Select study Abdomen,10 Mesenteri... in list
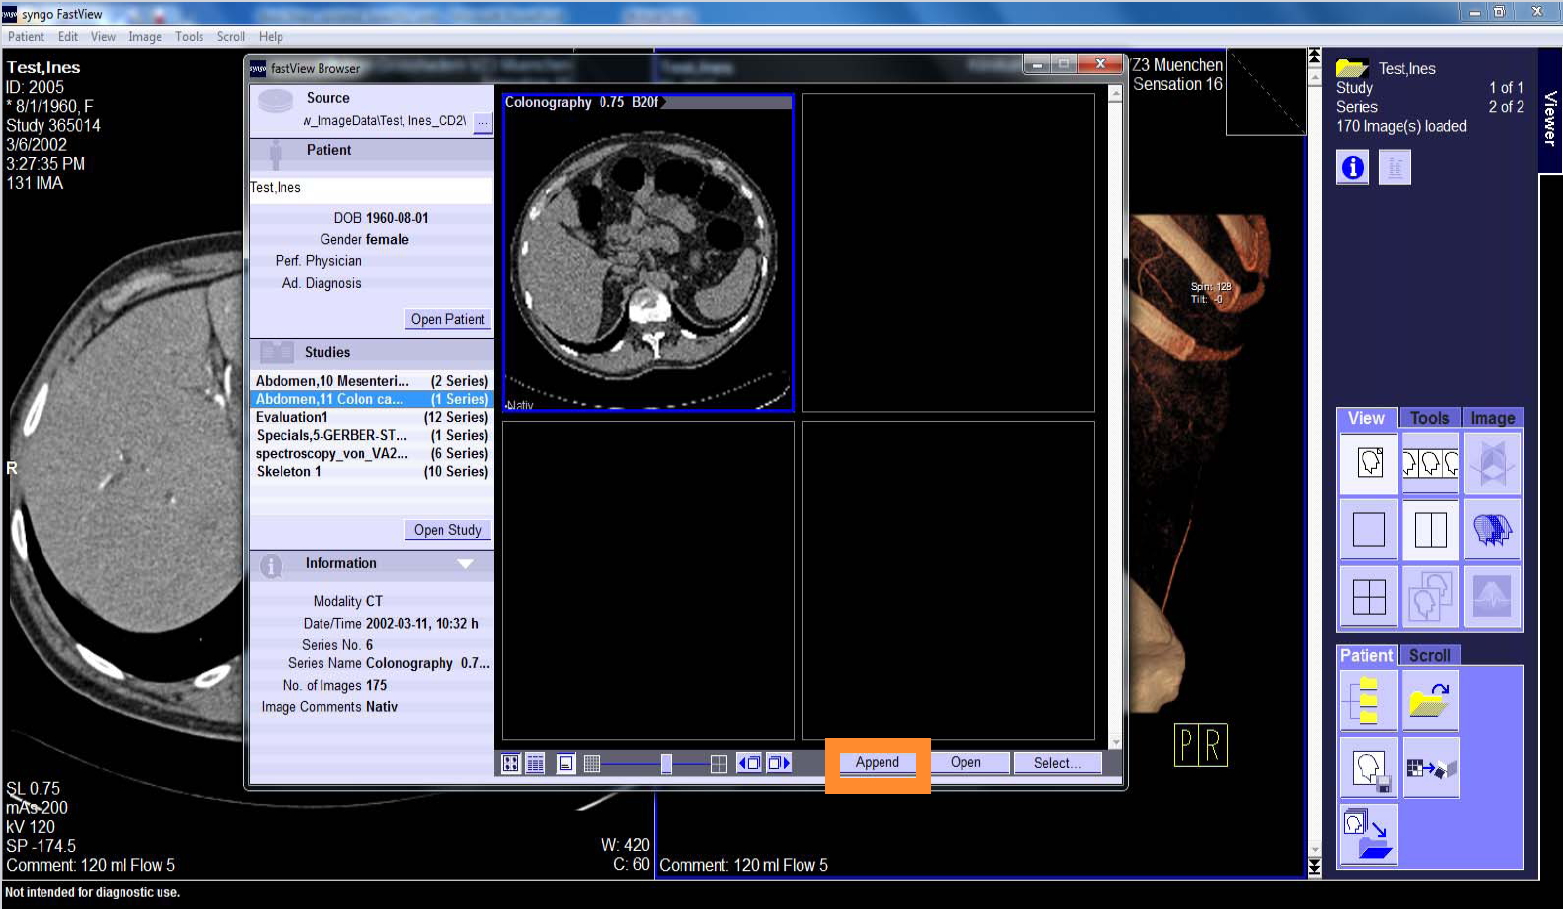1563x909 pixels. coord(371,381)
